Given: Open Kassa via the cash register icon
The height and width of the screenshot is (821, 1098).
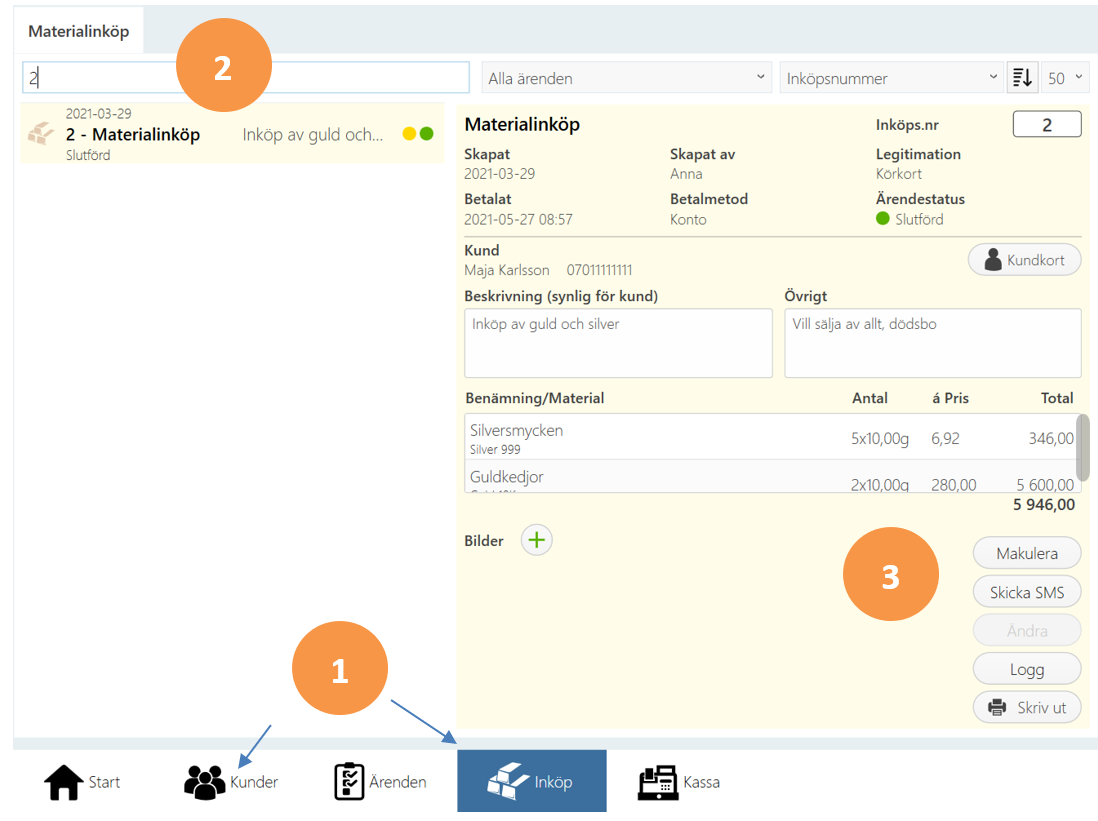Looking at the screenshot, I should click(x=658, y=782).
